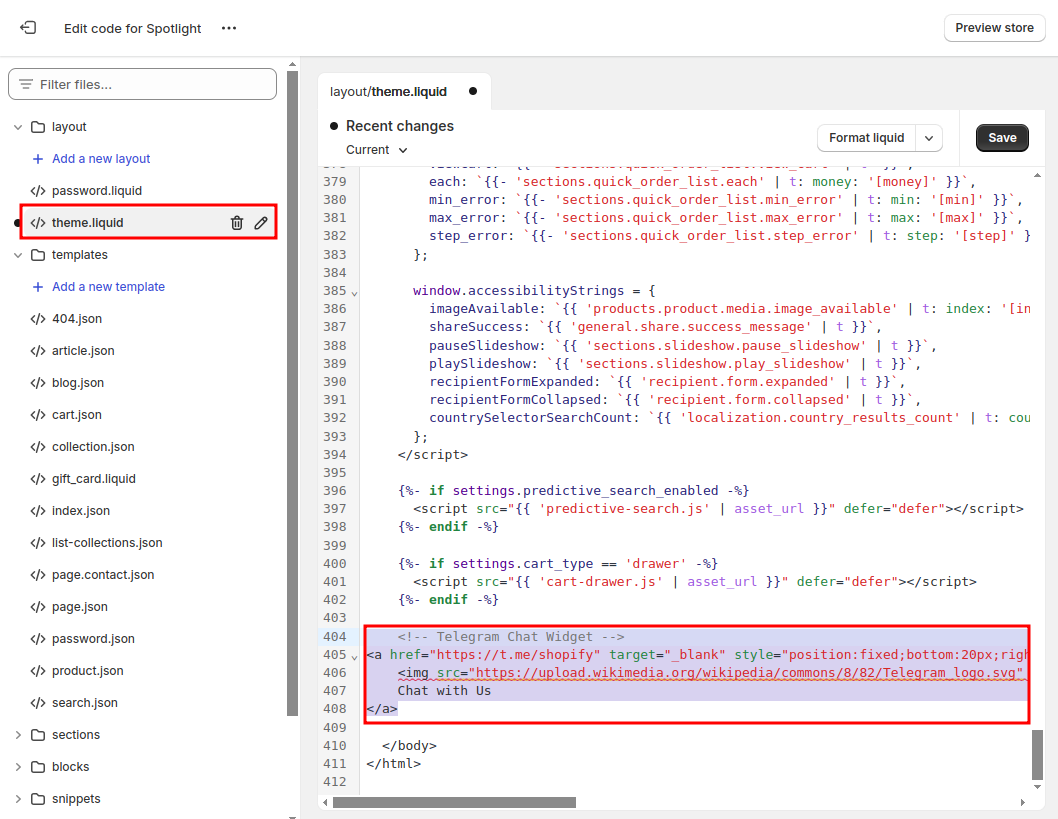Click the file icon beside 404.json
This screenshot has width=1058, height=819.
tap(38, 318)
